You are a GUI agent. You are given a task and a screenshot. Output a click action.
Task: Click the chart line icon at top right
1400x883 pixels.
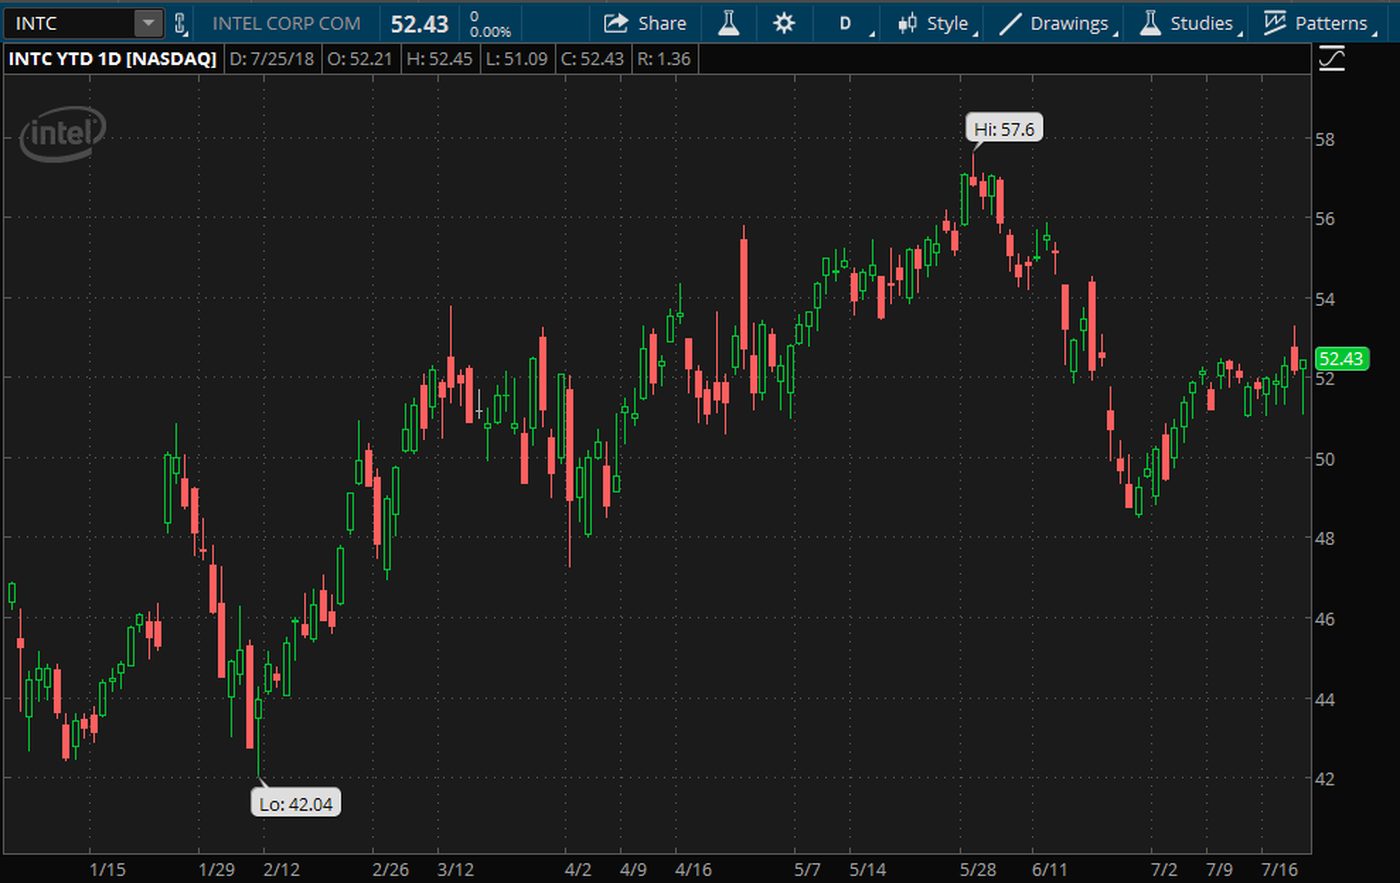tap(1331, 59)
